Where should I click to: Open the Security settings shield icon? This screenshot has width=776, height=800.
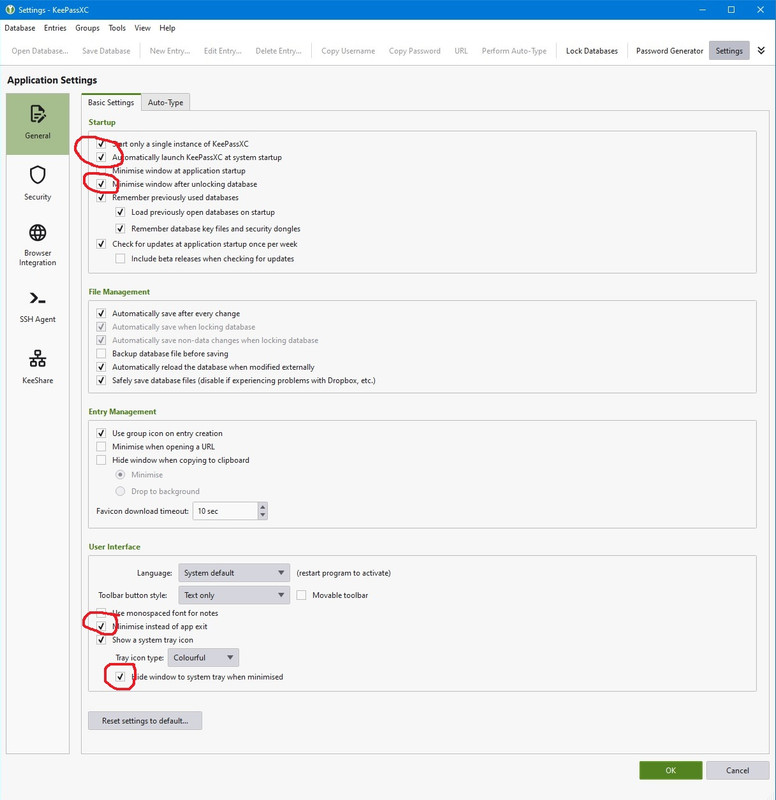(38, 175)
